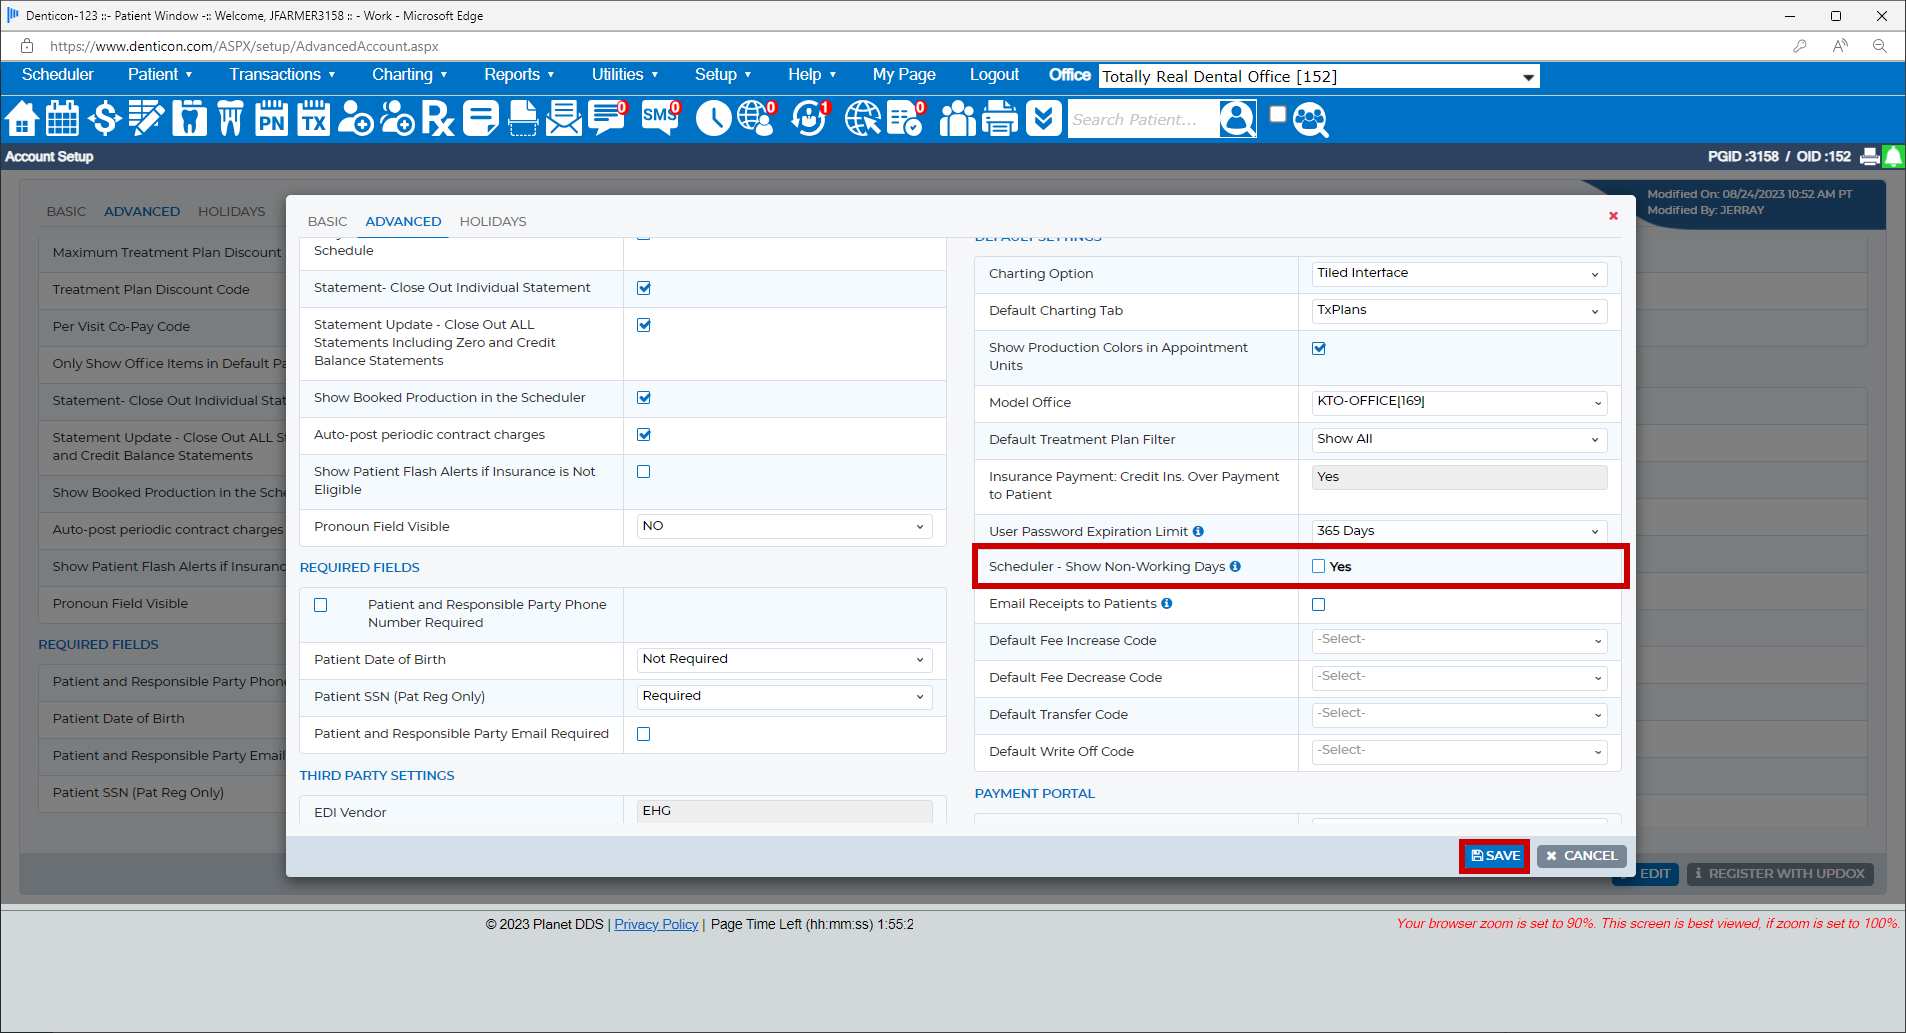
Task: Open the add patient icon
Action: pos(355,119)
